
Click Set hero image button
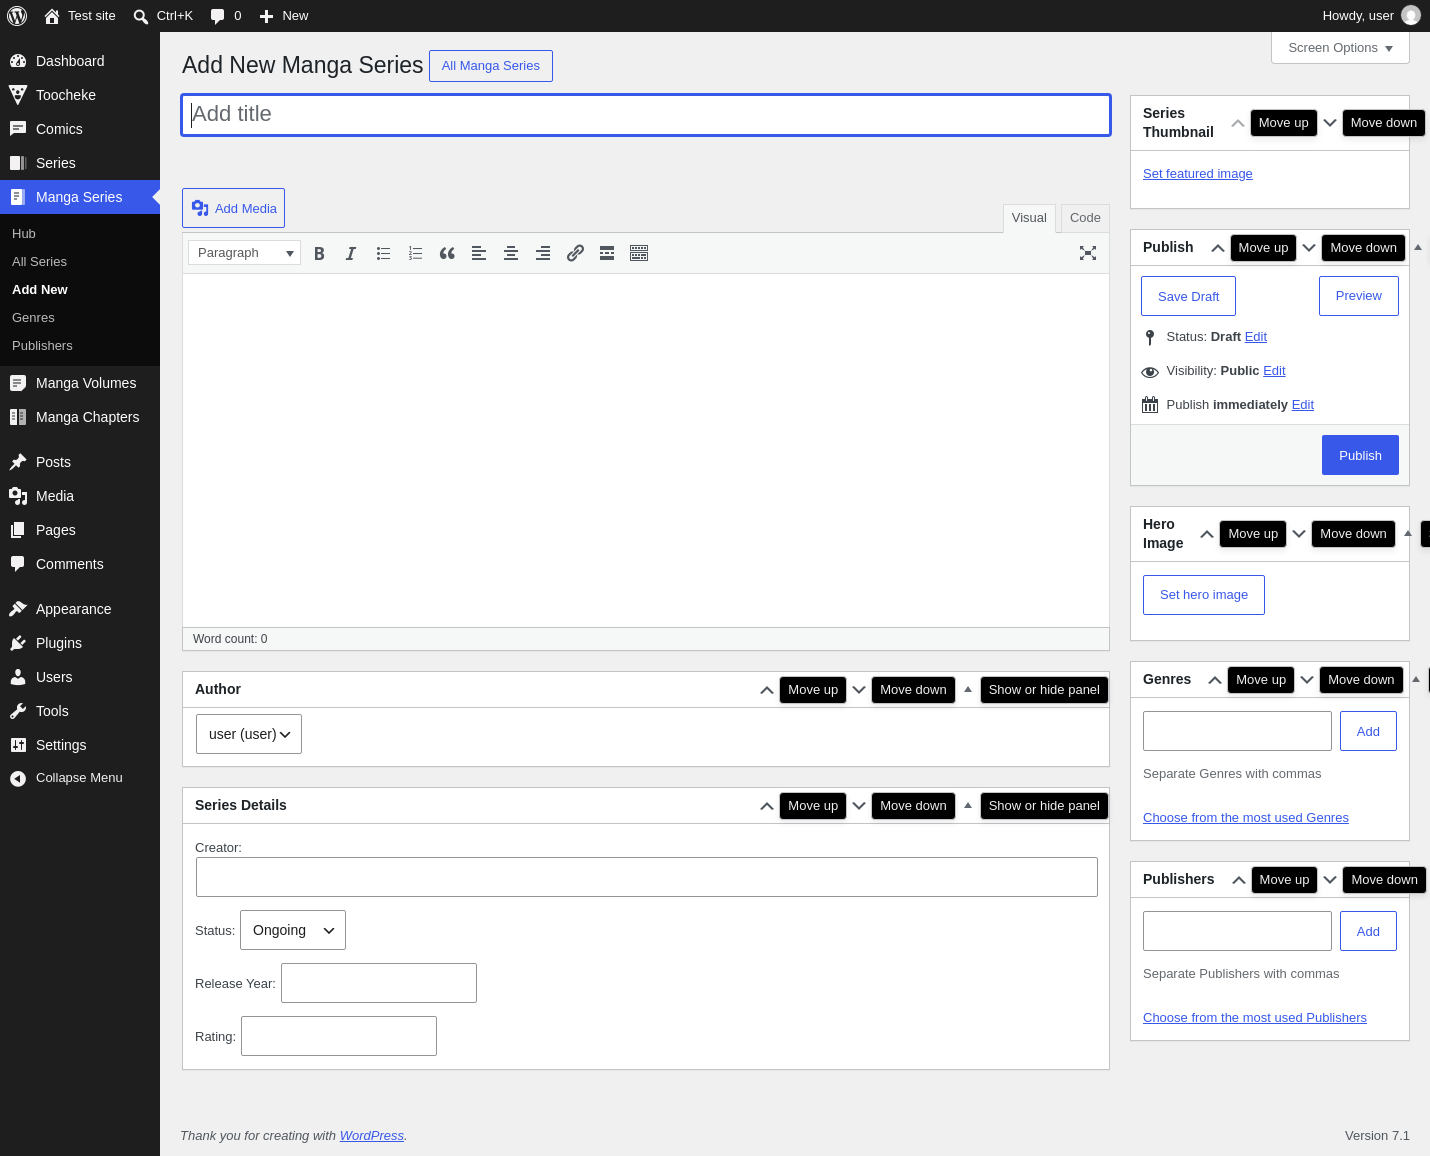coord(1204,595)
